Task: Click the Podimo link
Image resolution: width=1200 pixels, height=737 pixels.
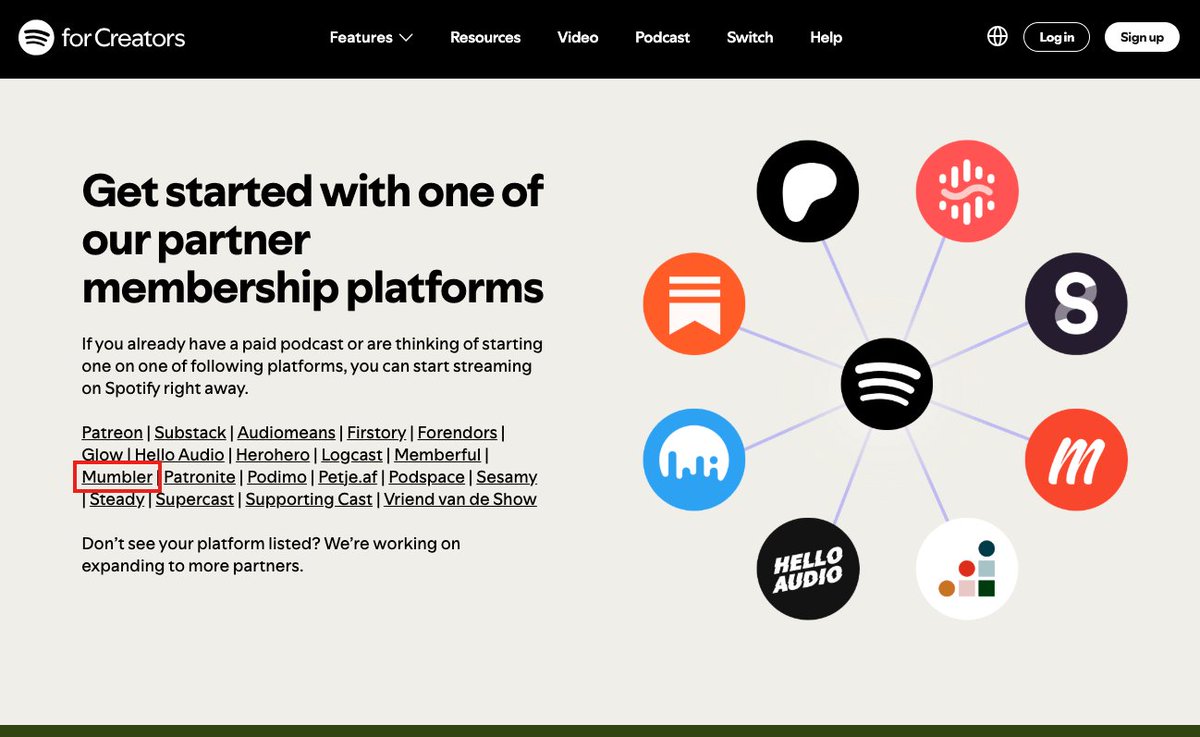Action: (x=277, y=477)
